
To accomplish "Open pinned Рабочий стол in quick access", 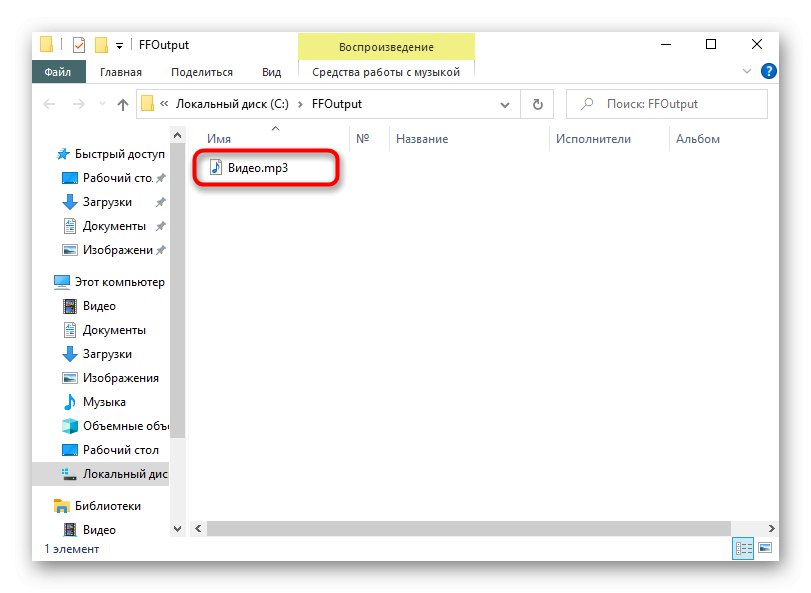I will point(114,178).
